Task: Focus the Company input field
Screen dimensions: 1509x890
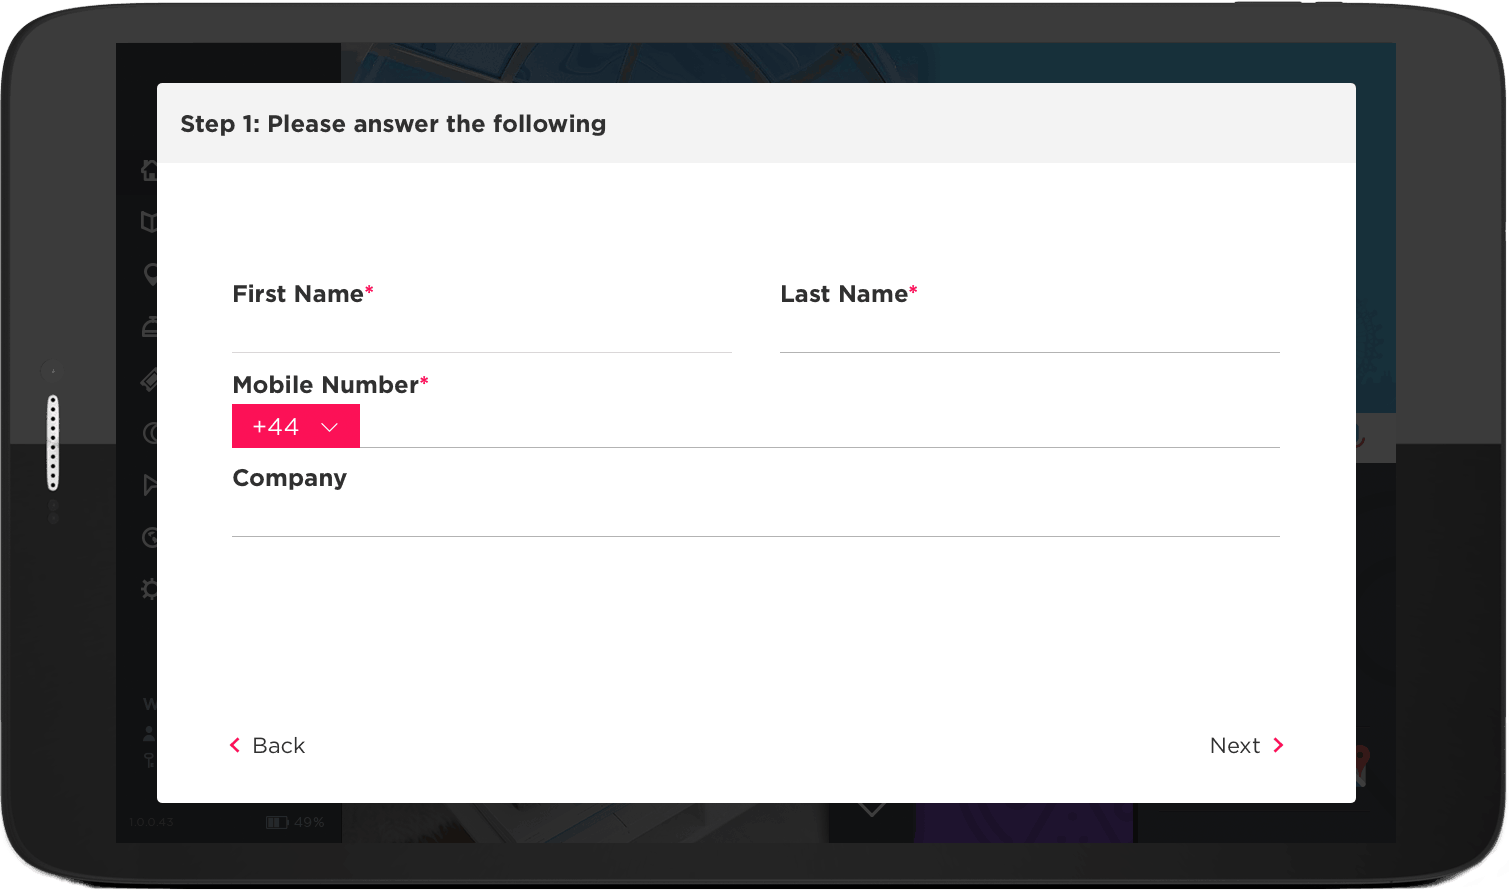Action: pyautogui.click(x=756, y=517)
